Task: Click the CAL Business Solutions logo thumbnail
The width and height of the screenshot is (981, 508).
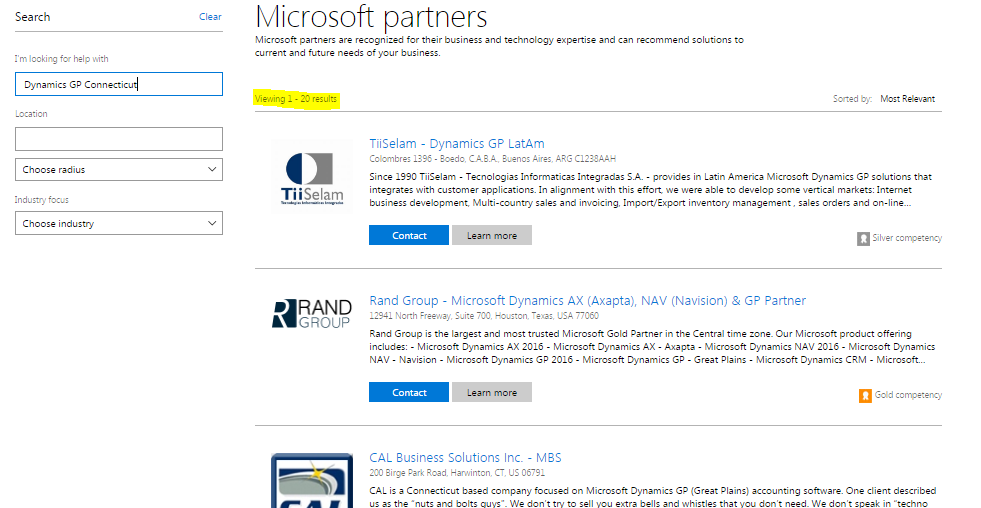Action: click(x=312, y=480)
